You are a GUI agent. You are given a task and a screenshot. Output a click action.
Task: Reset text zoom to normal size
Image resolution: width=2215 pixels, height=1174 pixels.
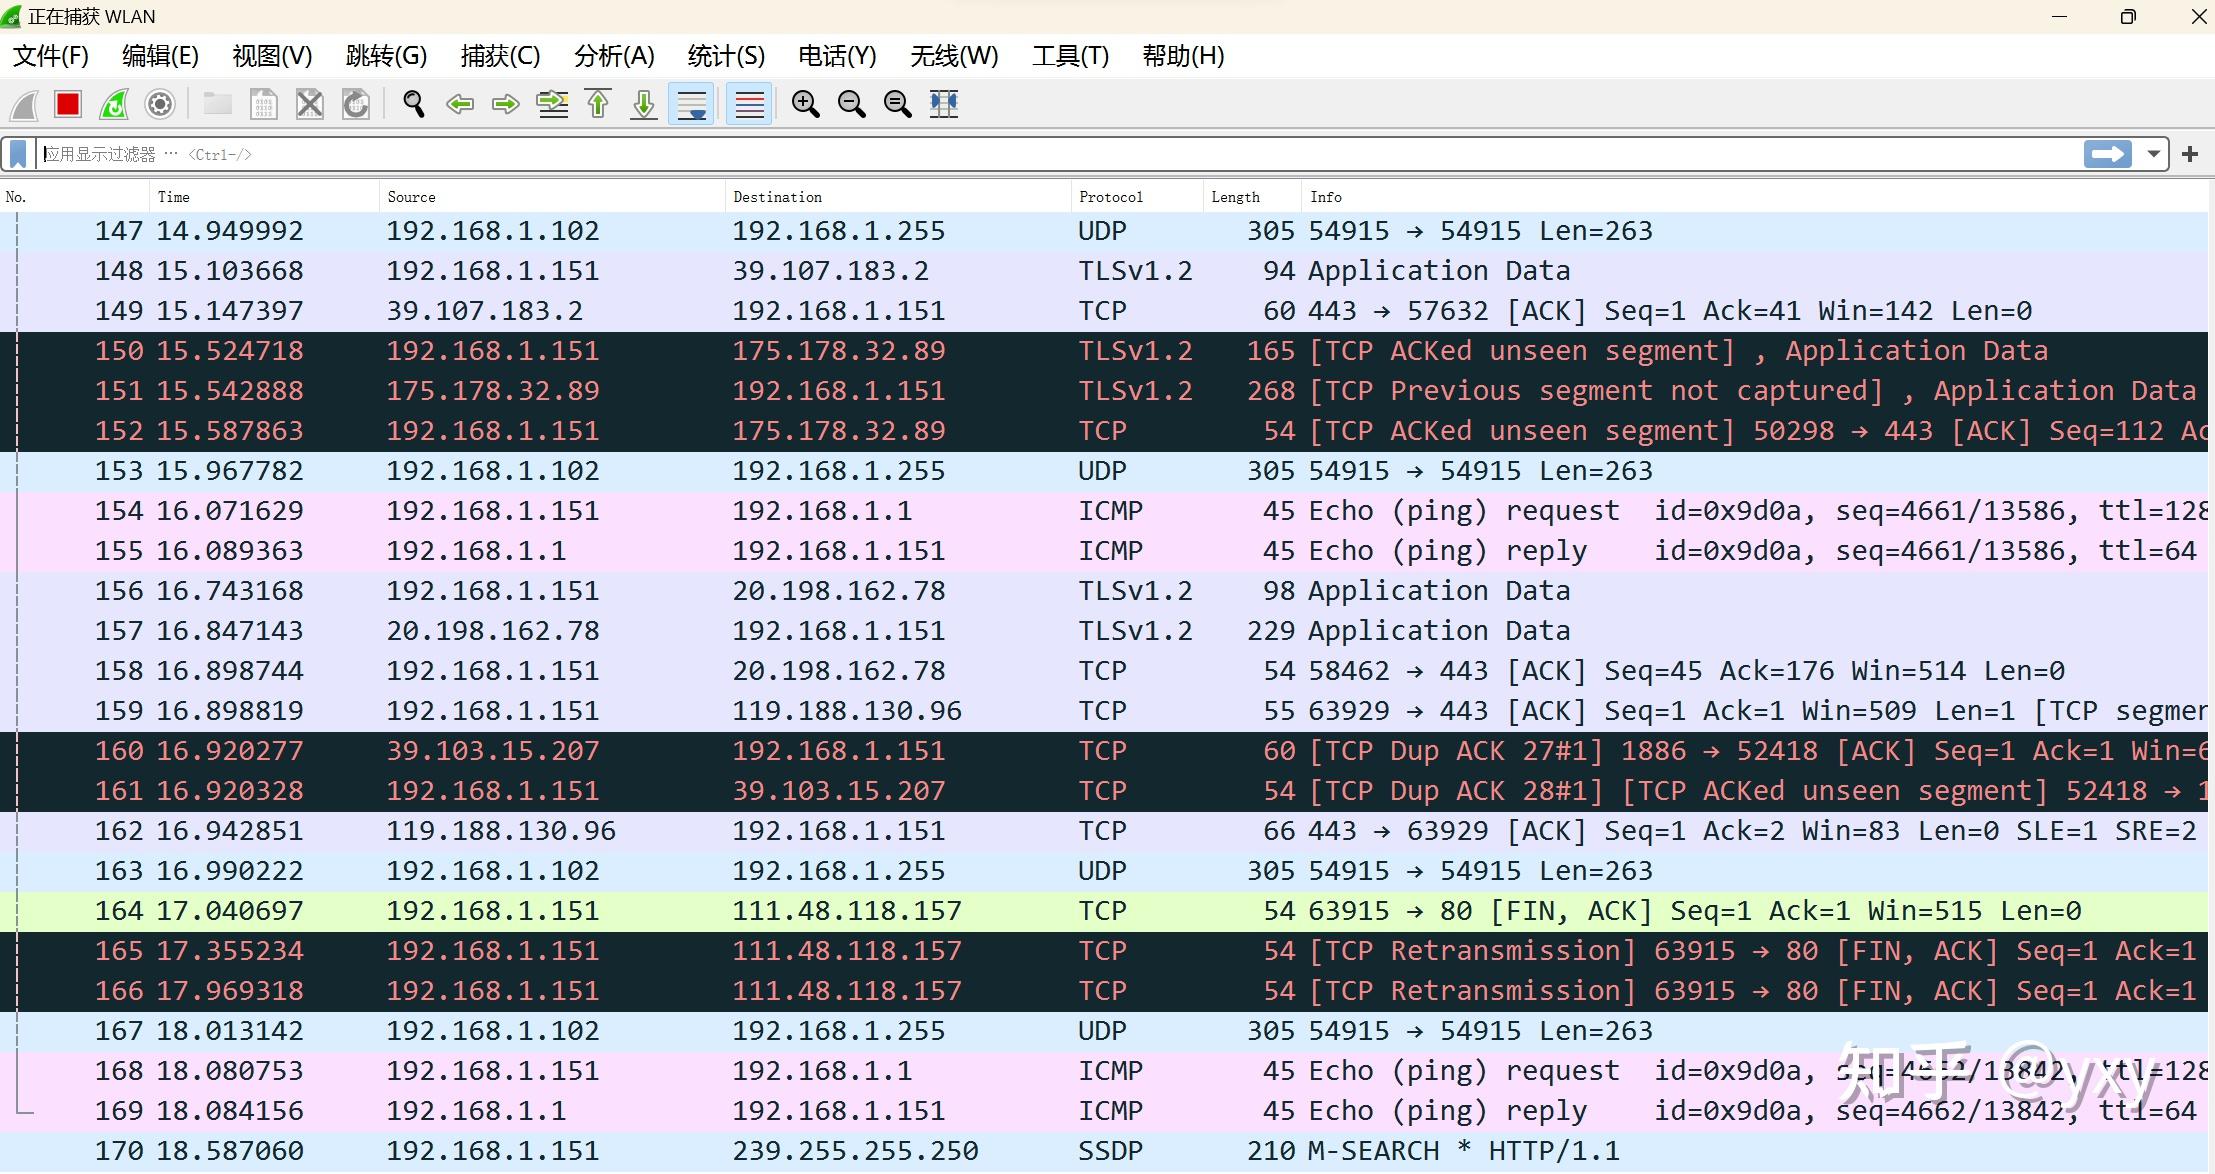897,104
